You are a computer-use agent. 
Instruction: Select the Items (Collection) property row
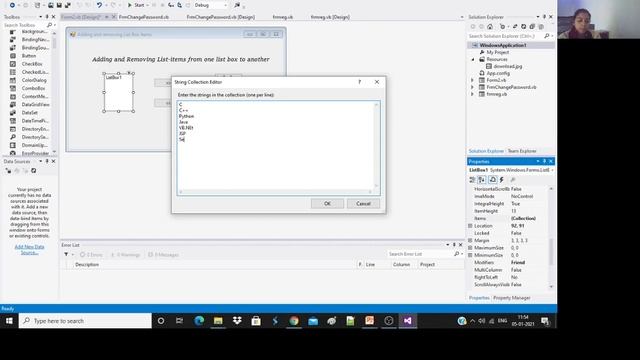tap(509, 219)
